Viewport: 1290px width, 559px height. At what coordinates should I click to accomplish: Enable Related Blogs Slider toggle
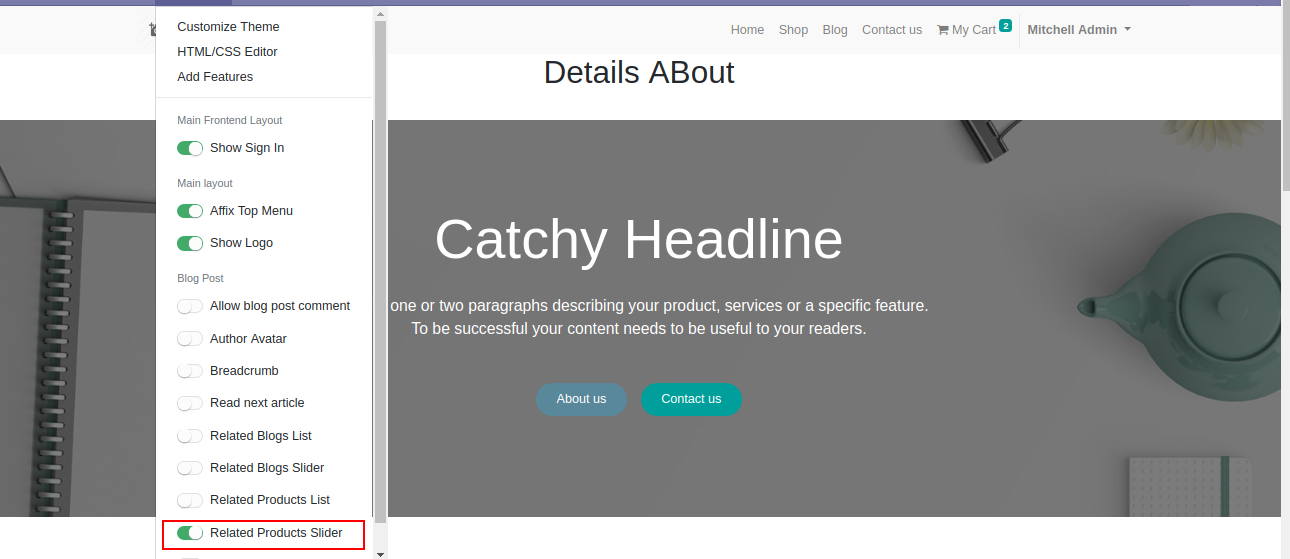click(x=190, y=468)
